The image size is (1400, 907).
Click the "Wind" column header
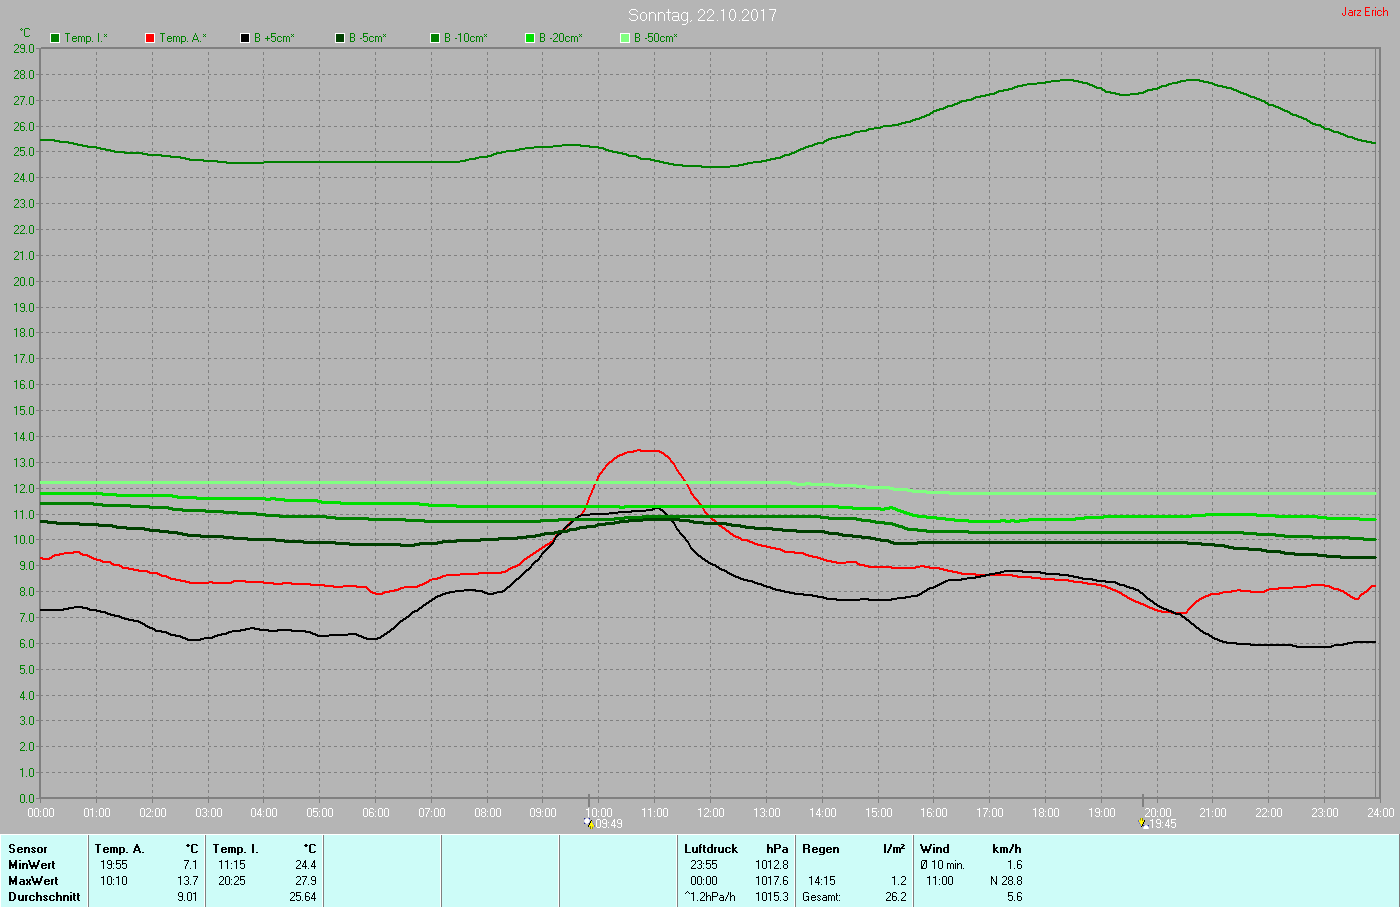[x=935, y=849]
